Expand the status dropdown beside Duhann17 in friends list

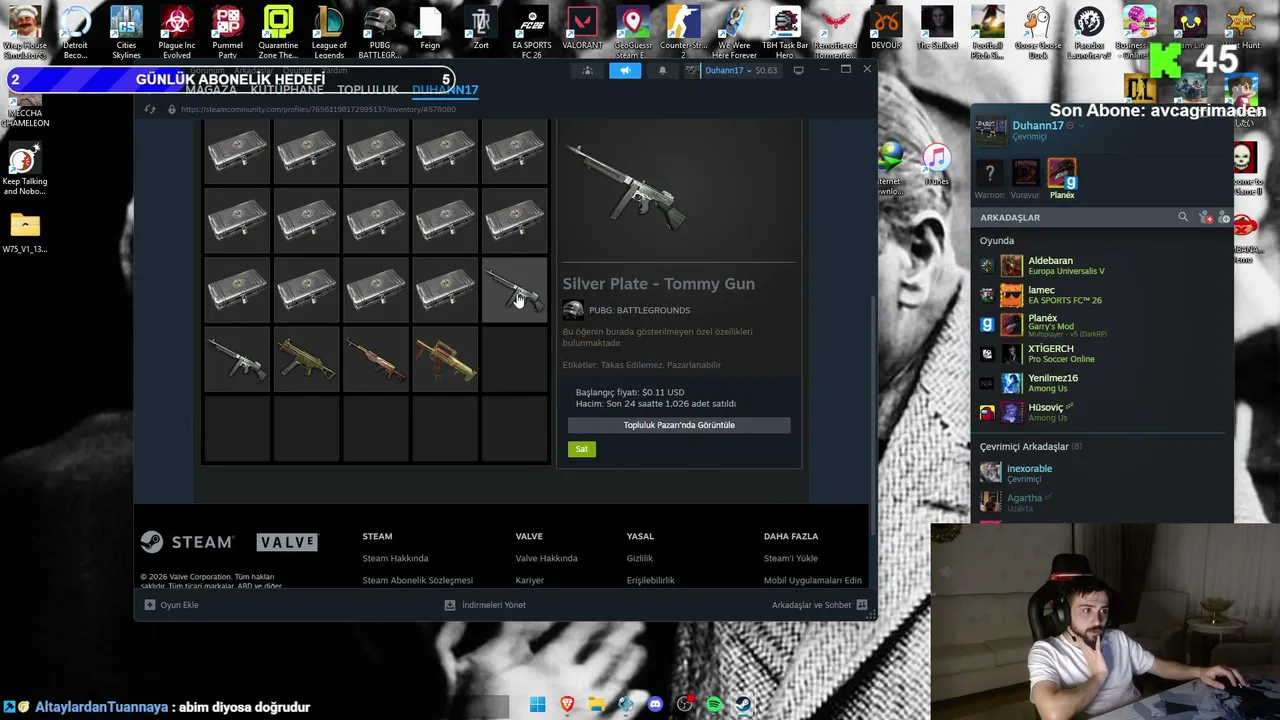click(1081, 126)
